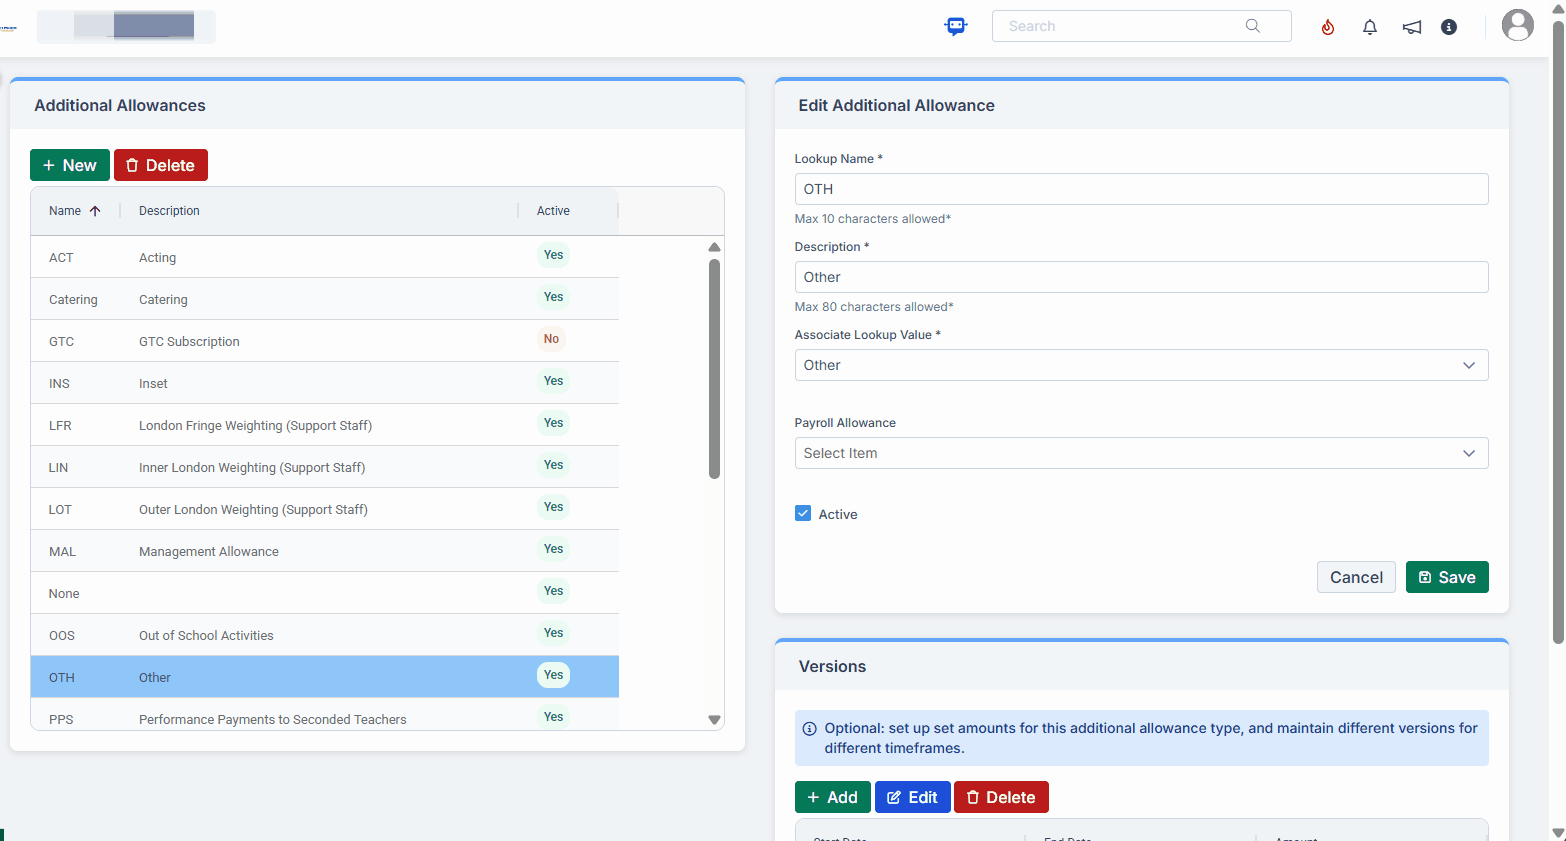Click the page vertical scrollbar thumb
Viewport: 1566px width, 841px height.
coord(1558,332)
